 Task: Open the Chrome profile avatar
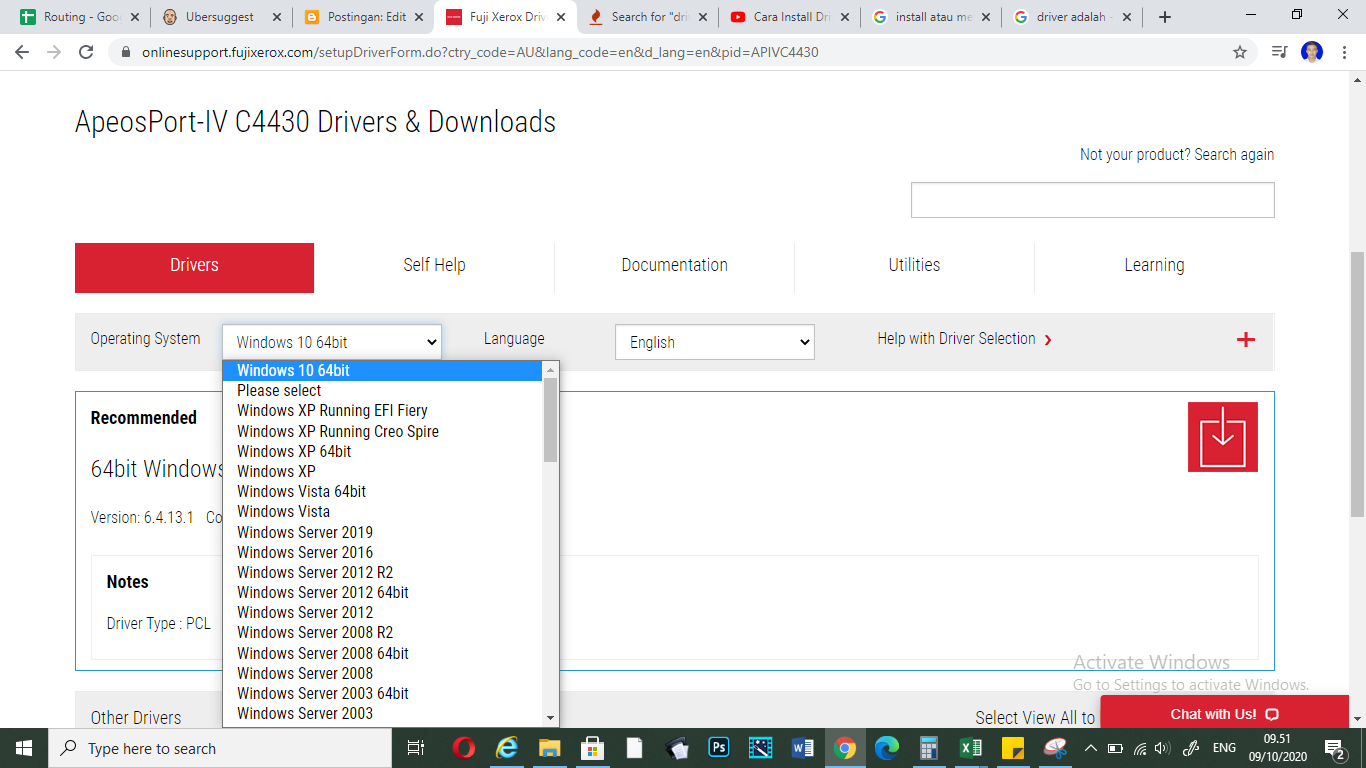tap(1312, 52)
